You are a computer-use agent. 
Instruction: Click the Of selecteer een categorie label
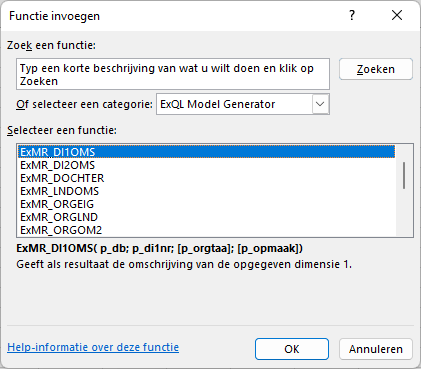pyautogui.click(x=84, y=104)
